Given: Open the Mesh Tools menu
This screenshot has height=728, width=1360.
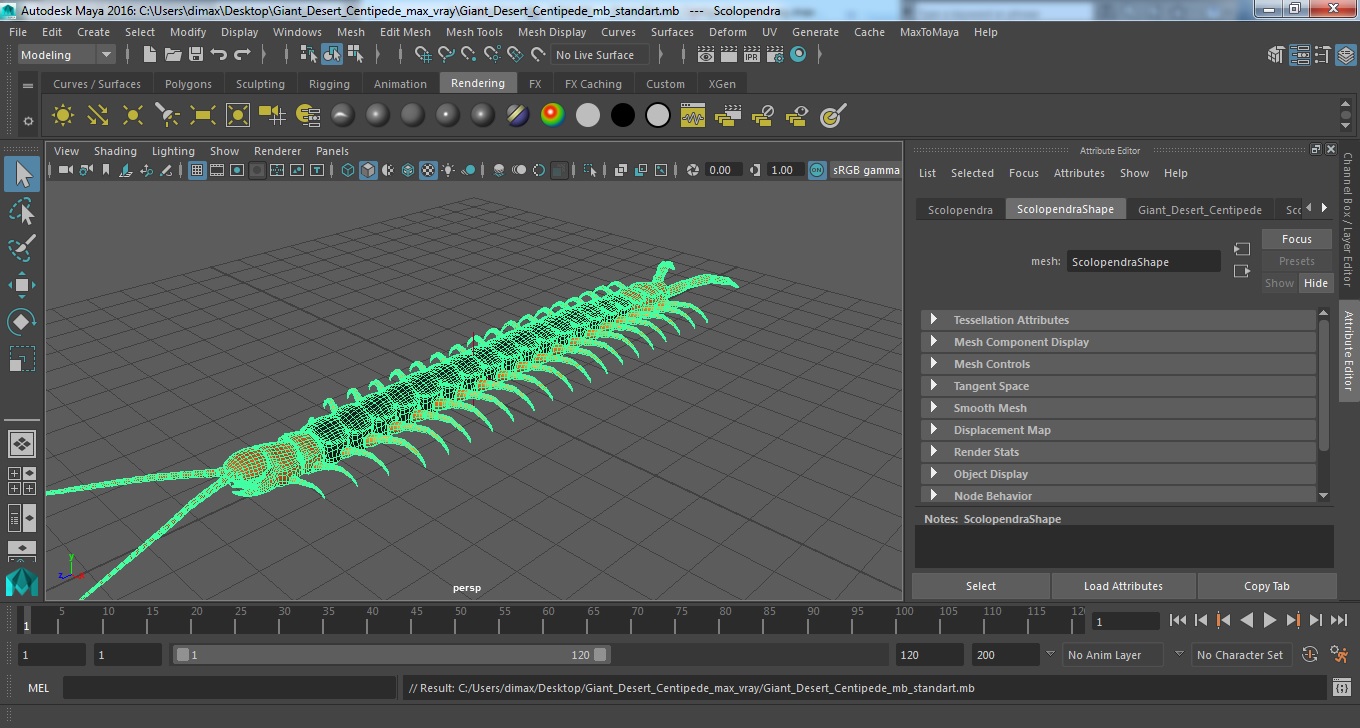Looking at the screenshot, I should click(x=474, y=32).
